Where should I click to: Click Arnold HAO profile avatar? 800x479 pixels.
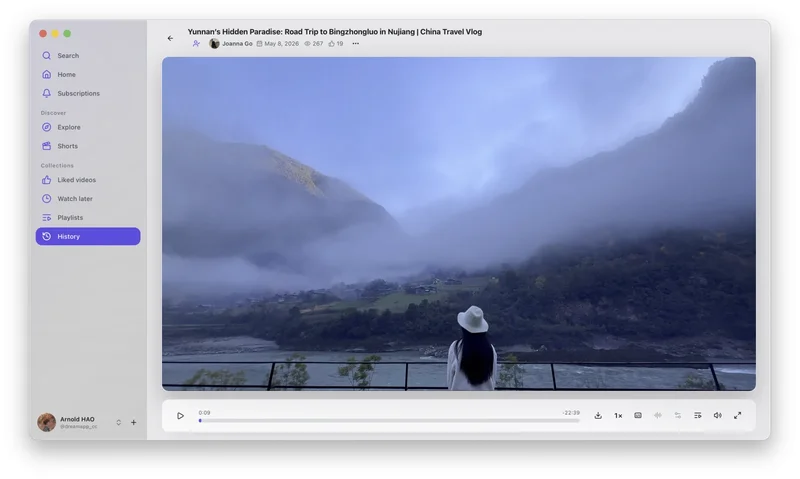[x=46, y=422]
